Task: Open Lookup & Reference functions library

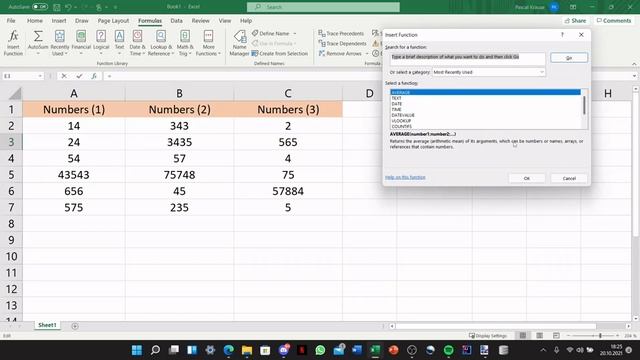Action: 161,43
